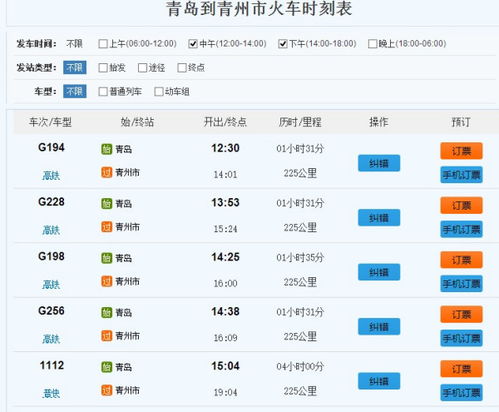Click duration 04小时00分 for train 1112
This screenshot has width=499, height=412.
(x=300, y=367)
